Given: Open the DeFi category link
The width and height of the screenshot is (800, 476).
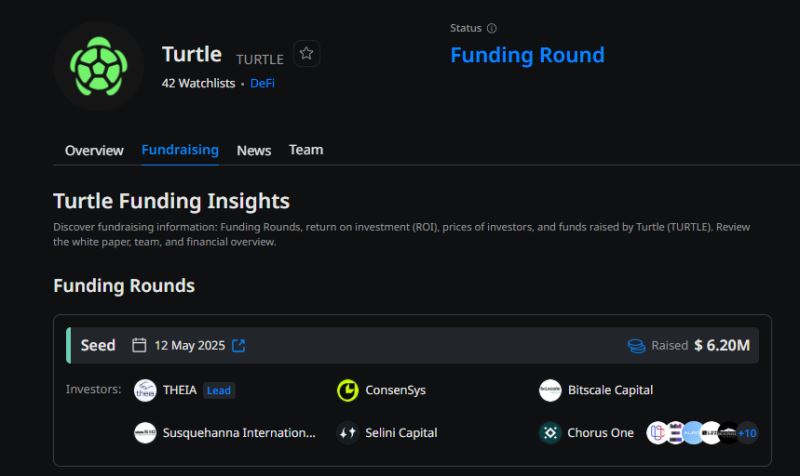Looking at the screenshot, I should tap(262, 83).
